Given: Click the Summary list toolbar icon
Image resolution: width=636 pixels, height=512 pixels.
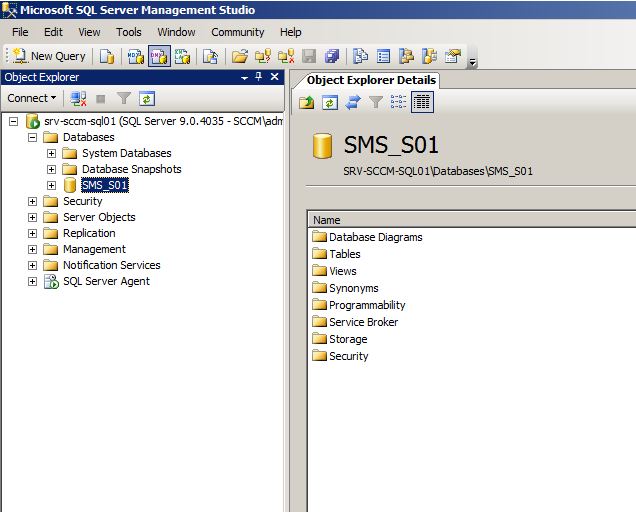Looking at the screenshot, I should pos(383,56).
